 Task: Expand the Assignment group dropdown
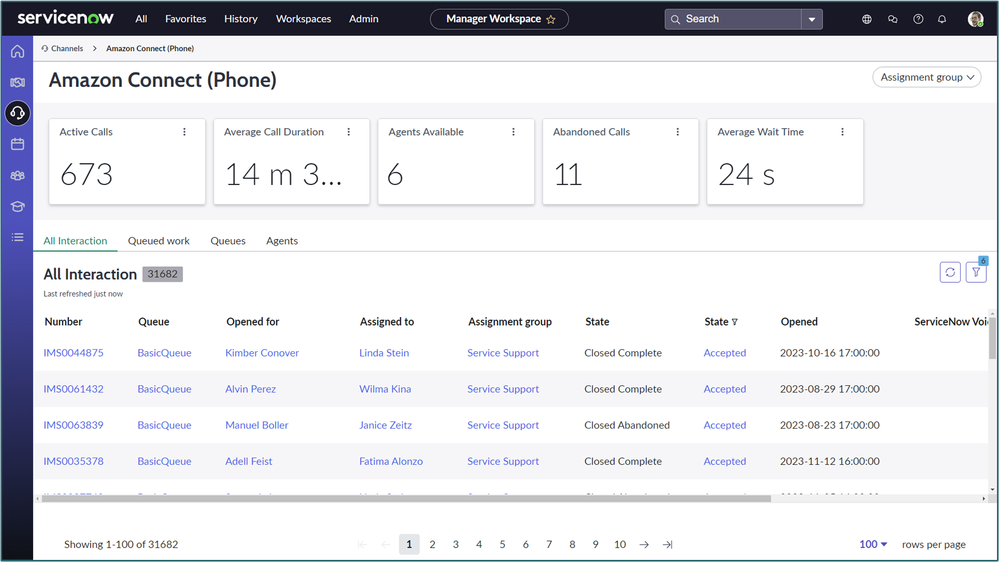click(926, 77)
